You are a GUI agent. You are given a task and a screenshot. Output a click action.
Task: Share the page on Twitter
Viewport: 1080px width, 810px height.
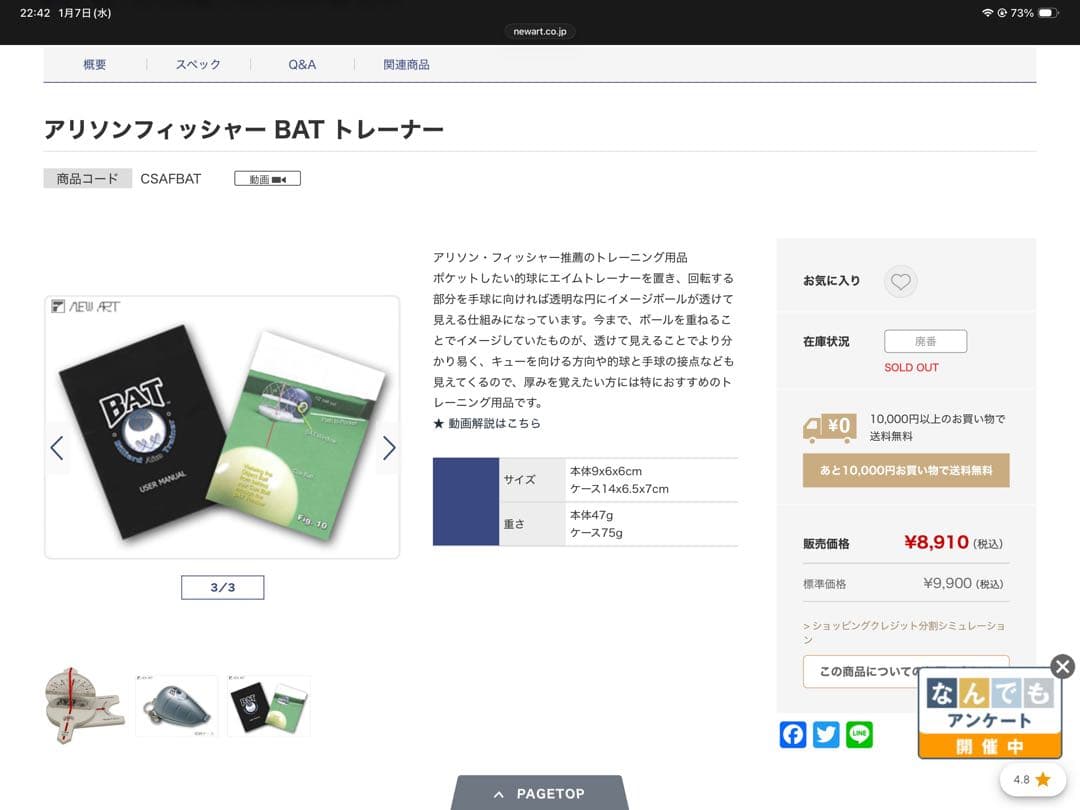point(826,734)
